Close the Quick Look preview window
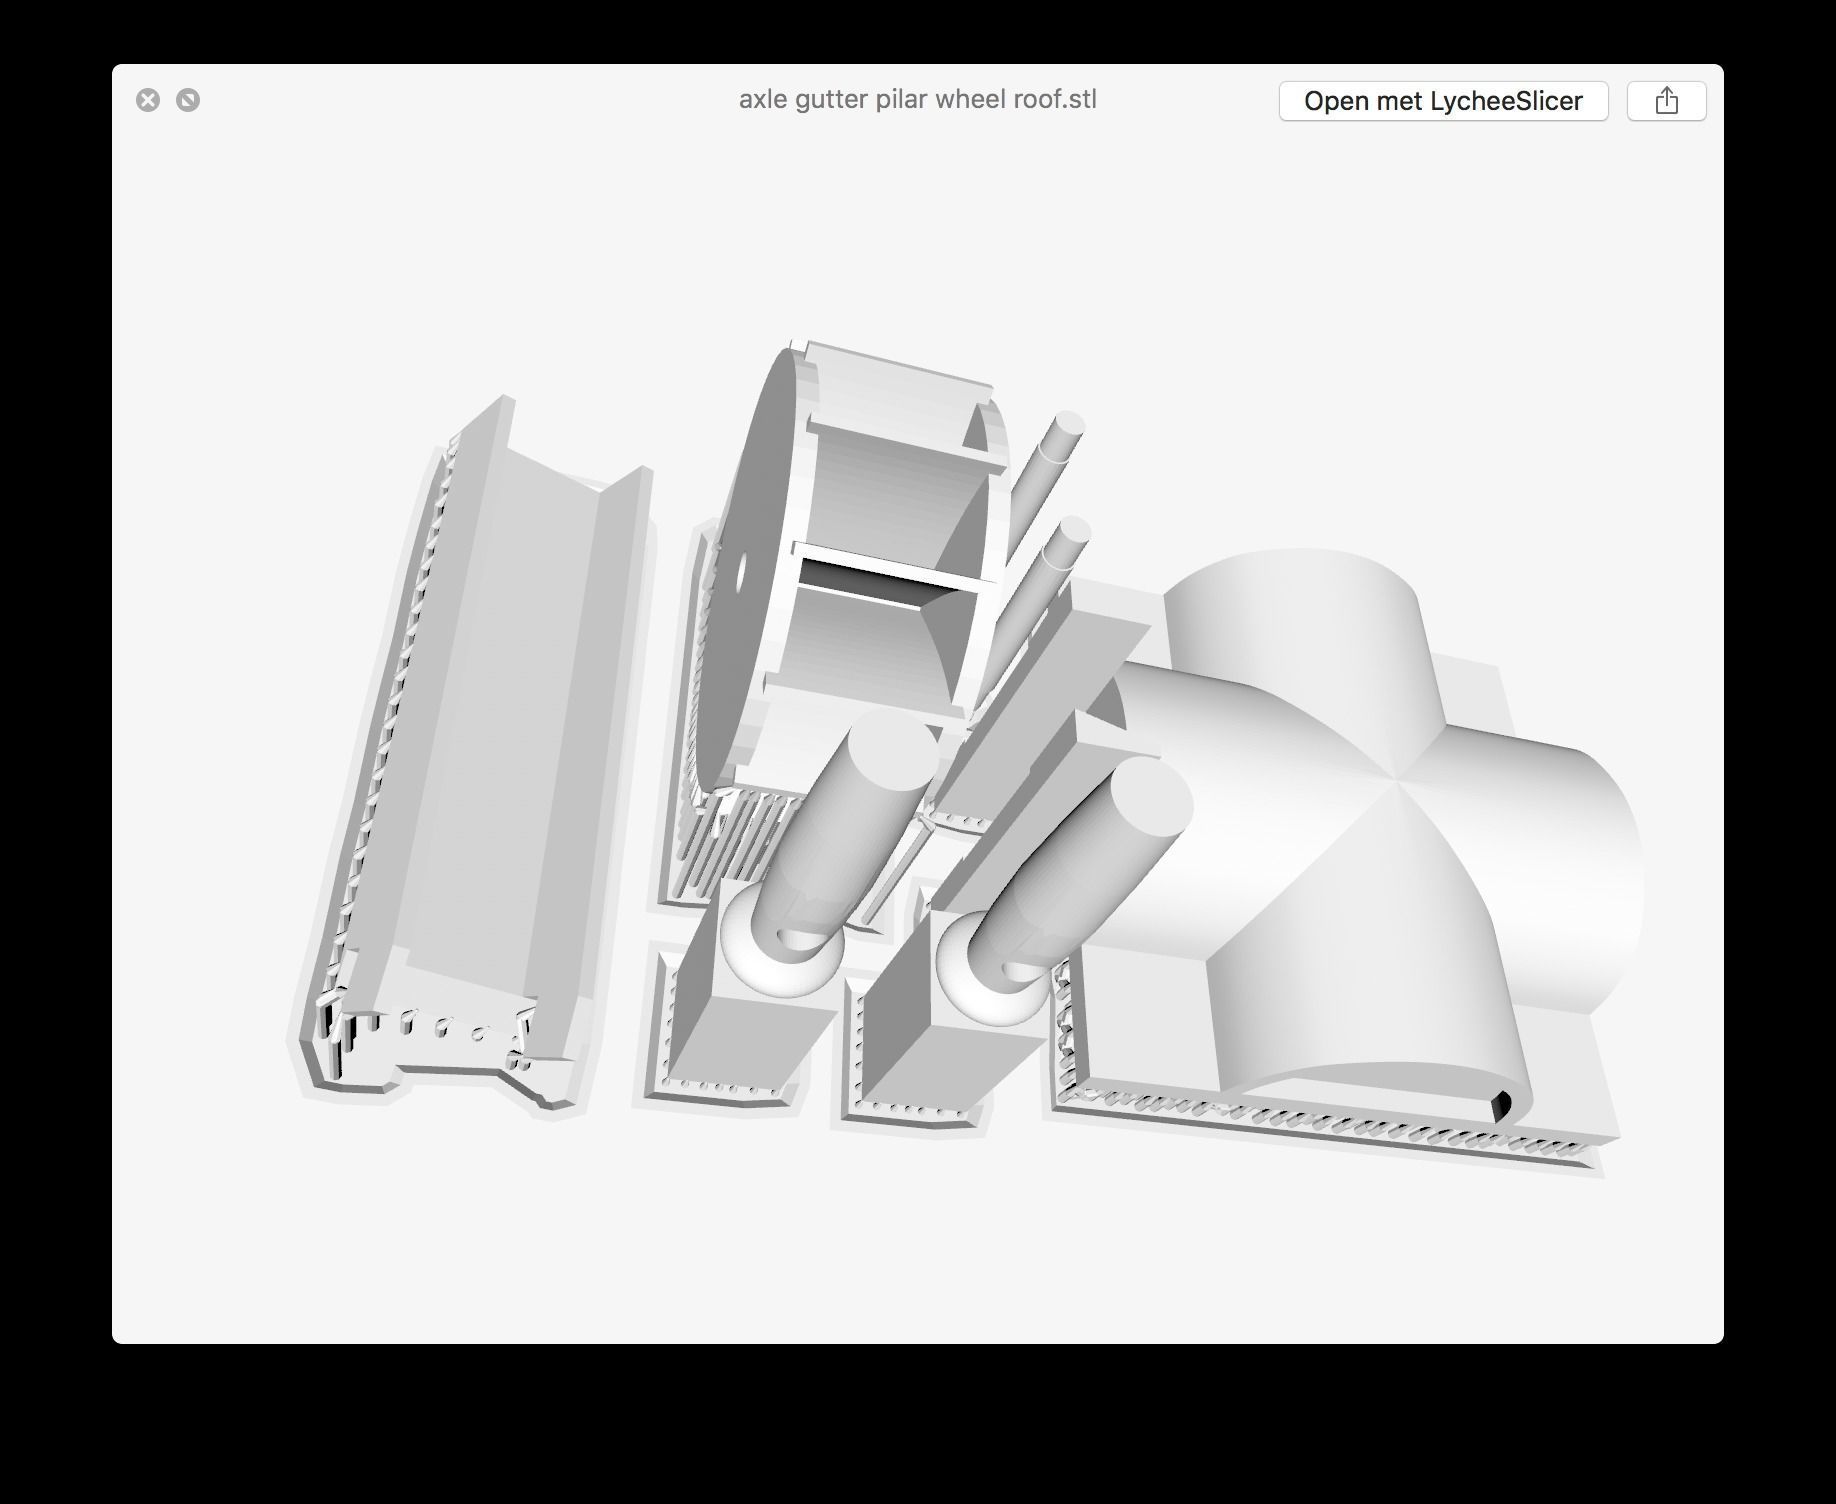This screenshot has height=1504, width=1836. click(x=148, y=100)
